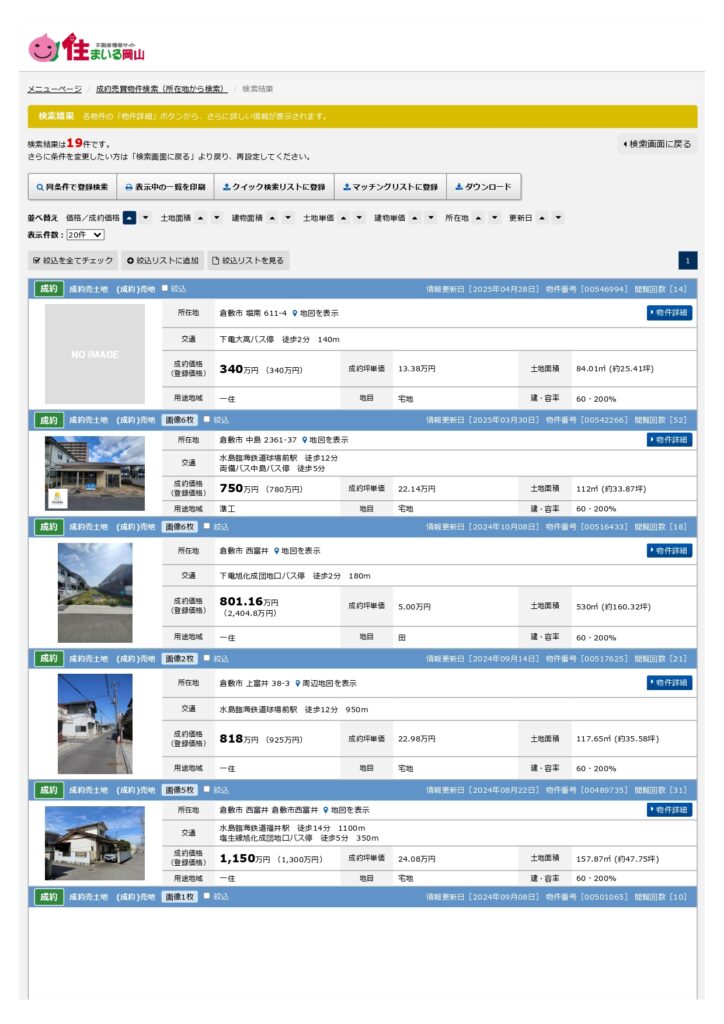Click クイック検索リストに登録 button
Screen dimensions: 724x1024
pos(274,187)
